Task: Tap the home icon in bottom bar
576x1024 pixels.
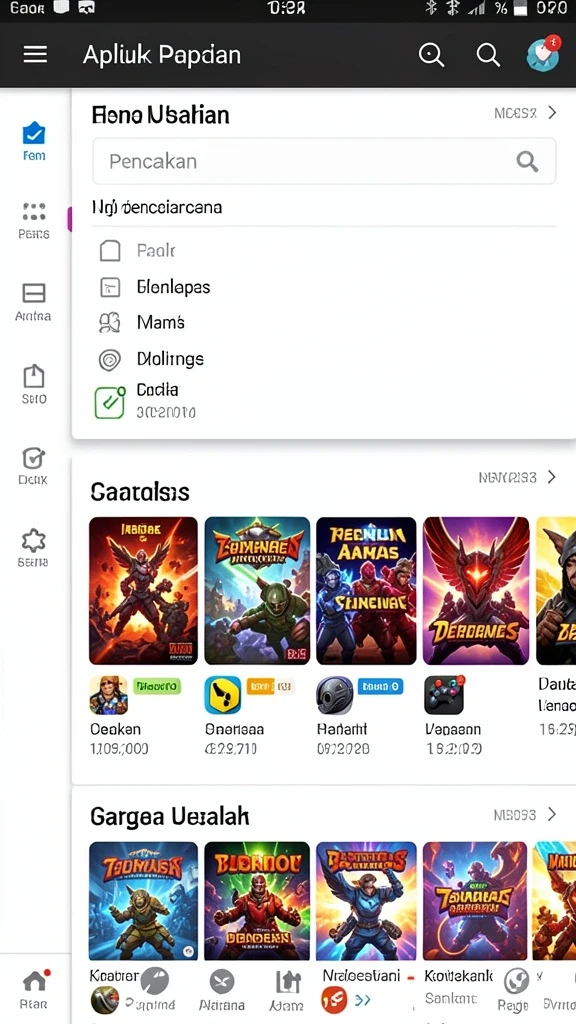Action: point(35,989)
